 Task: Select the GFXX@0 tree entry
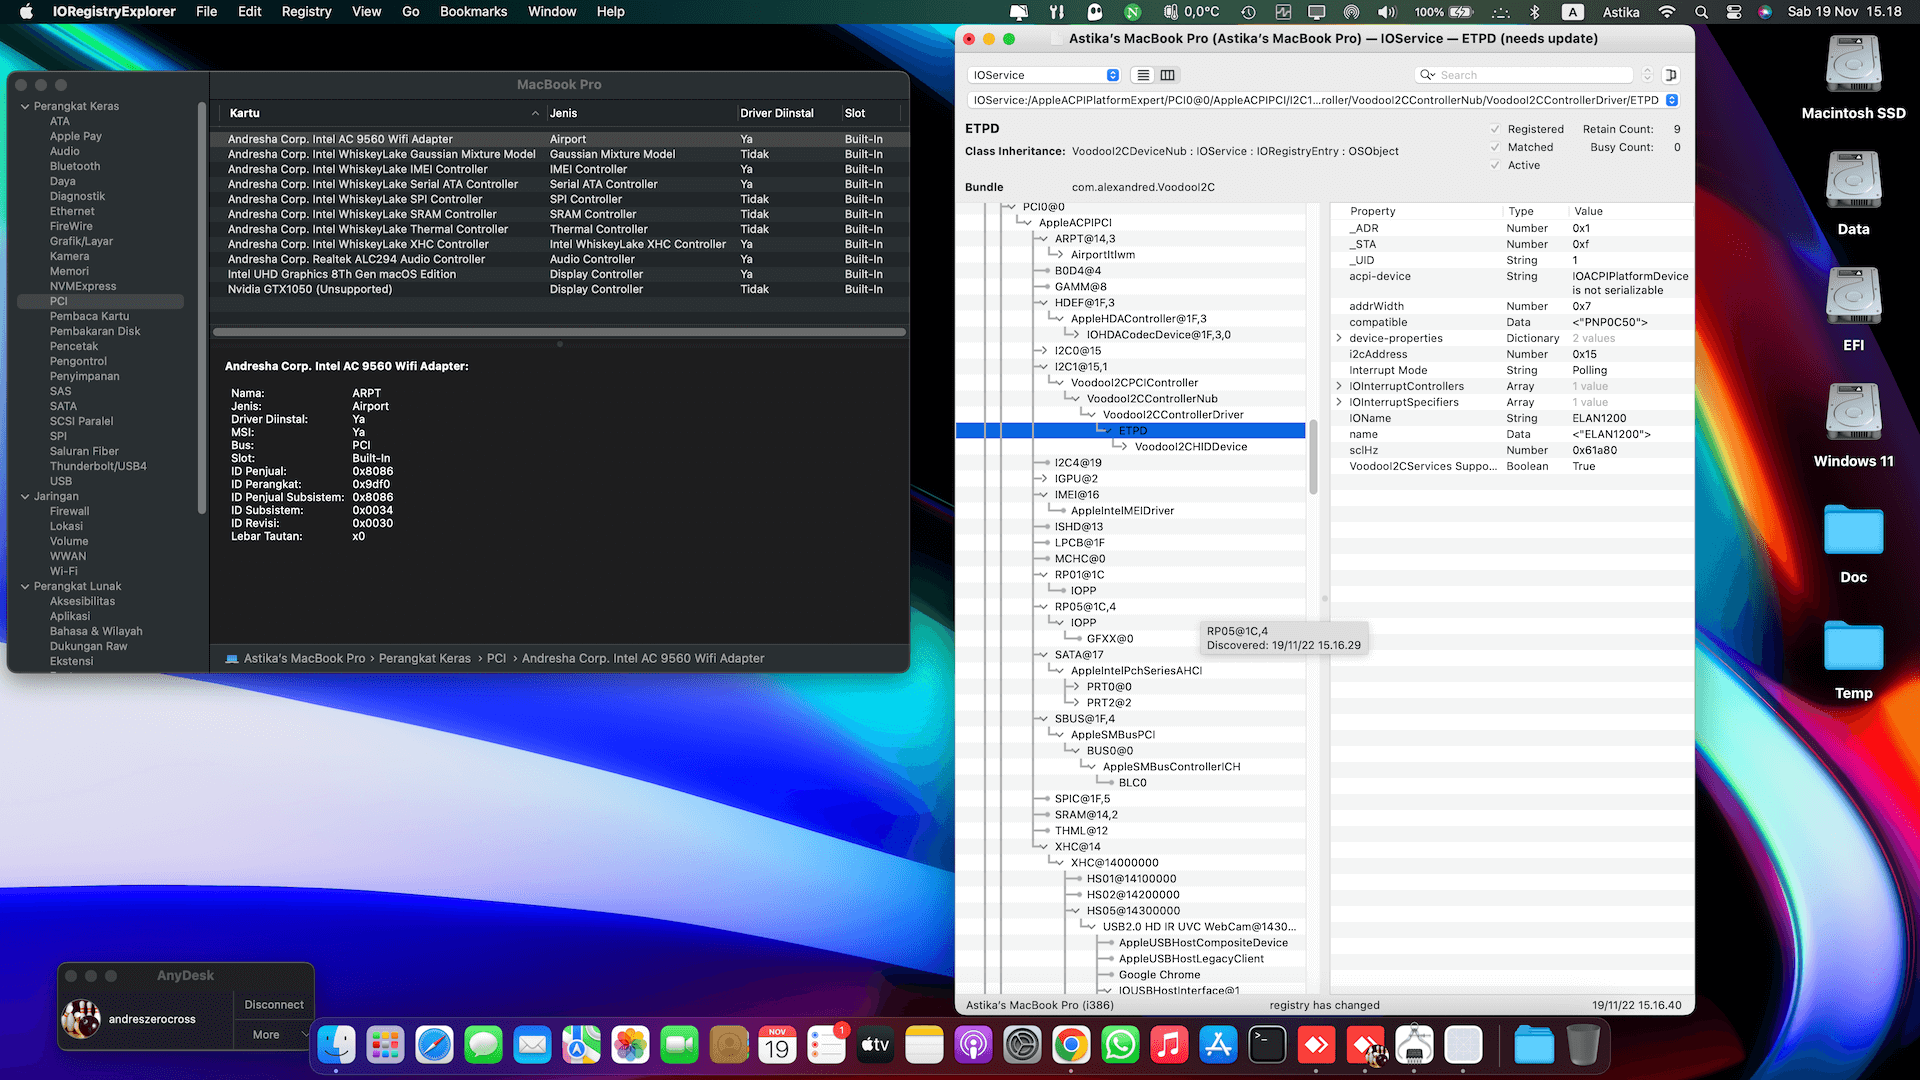pos(1109,639)
